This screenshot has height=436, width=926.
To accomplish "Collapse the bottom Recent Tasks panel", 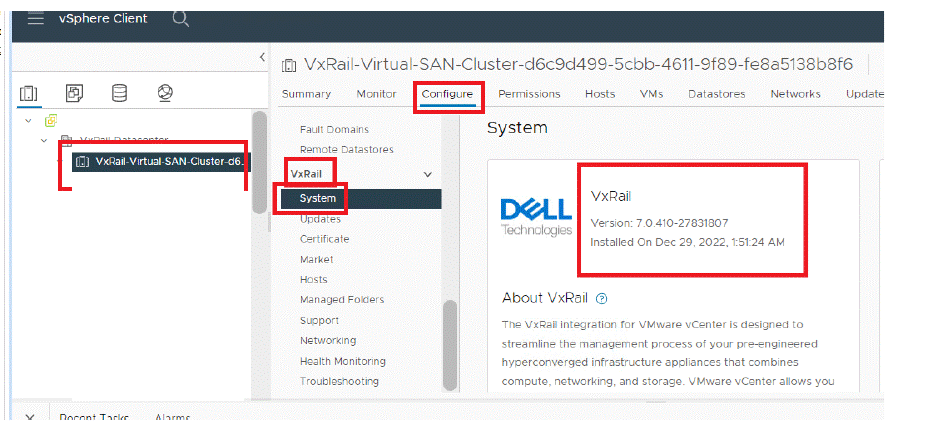I will click(30, 418).
